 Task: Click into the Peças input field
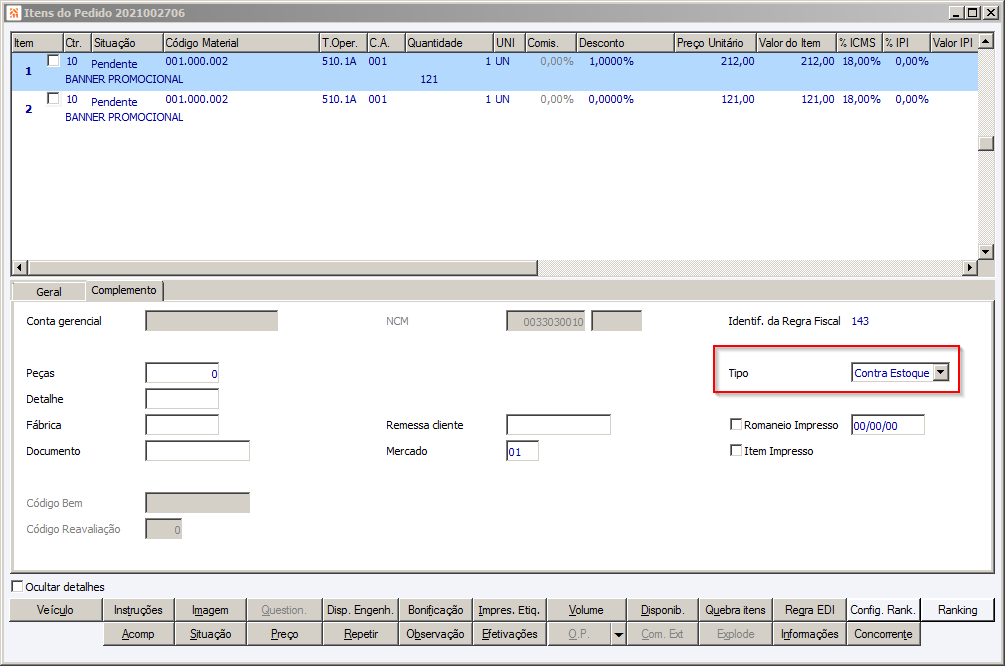click(x=182, y=373)
